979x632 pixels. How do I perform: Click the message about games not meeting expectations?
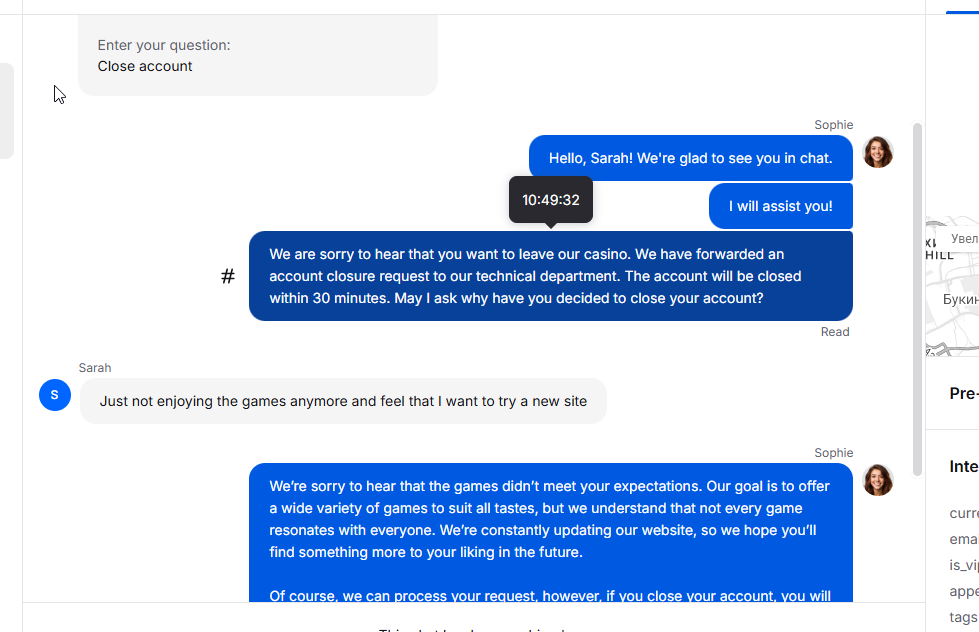(550, 530)
